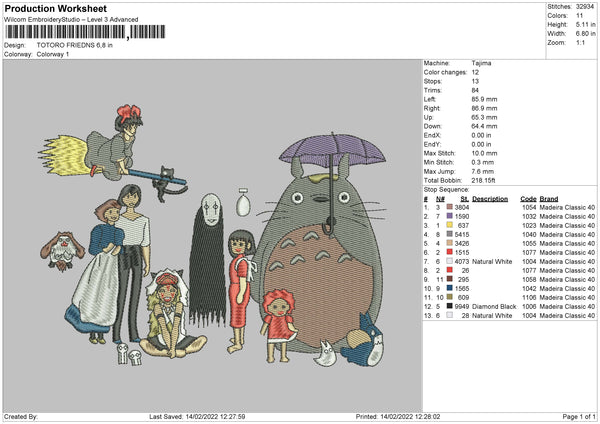Viewport: 600px width, 424px height.
Task: Click the Code column header
Action: point(528,199)
